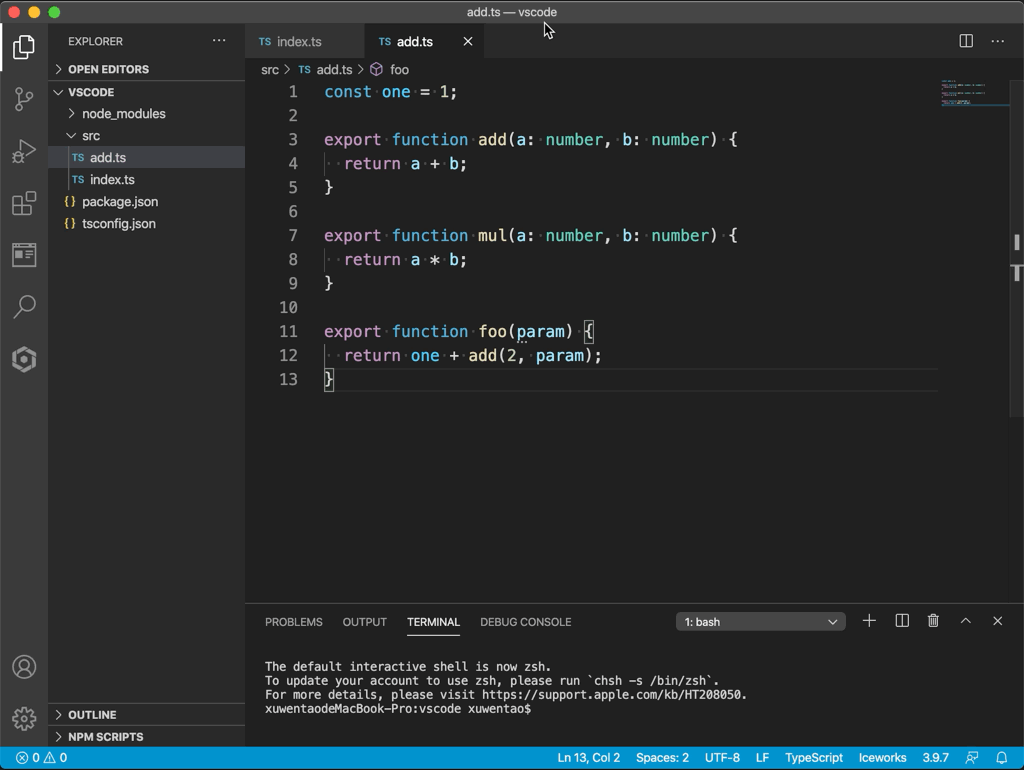Switch to the PROBLEMS panel tab
1024x770 pixels.
tap(293, 622)
